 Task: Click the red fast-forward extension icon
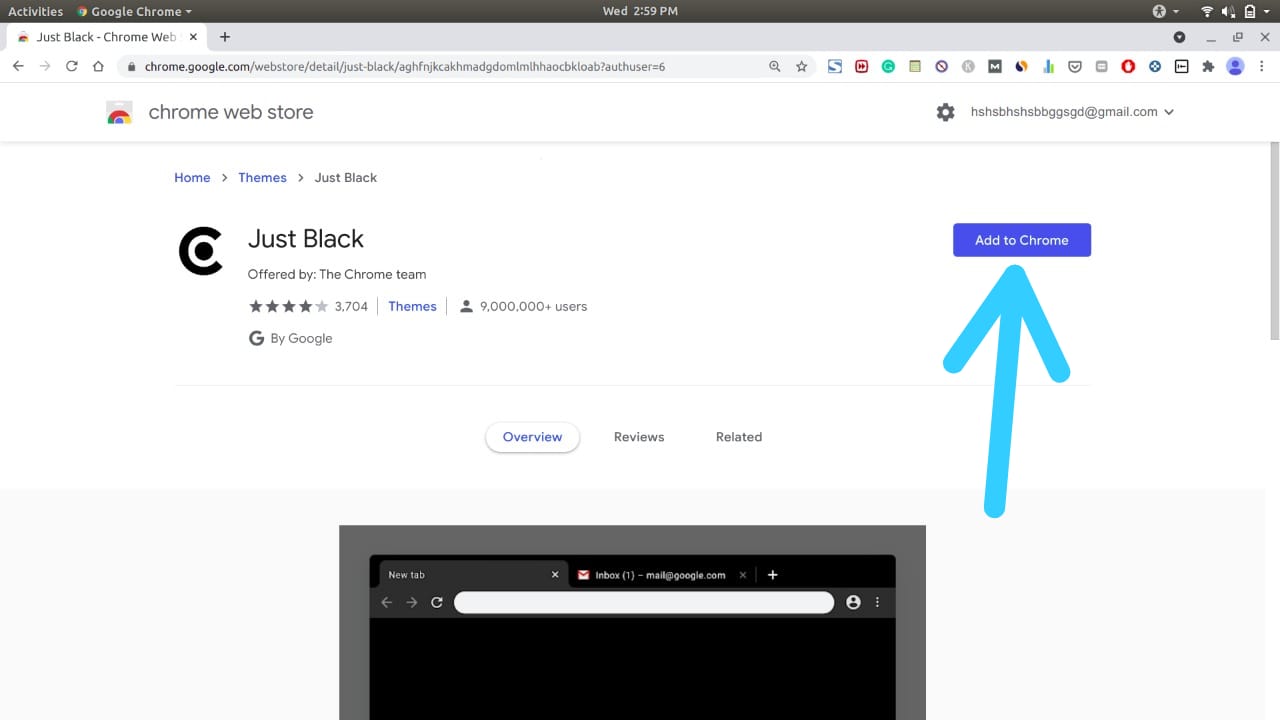(861, 66)
